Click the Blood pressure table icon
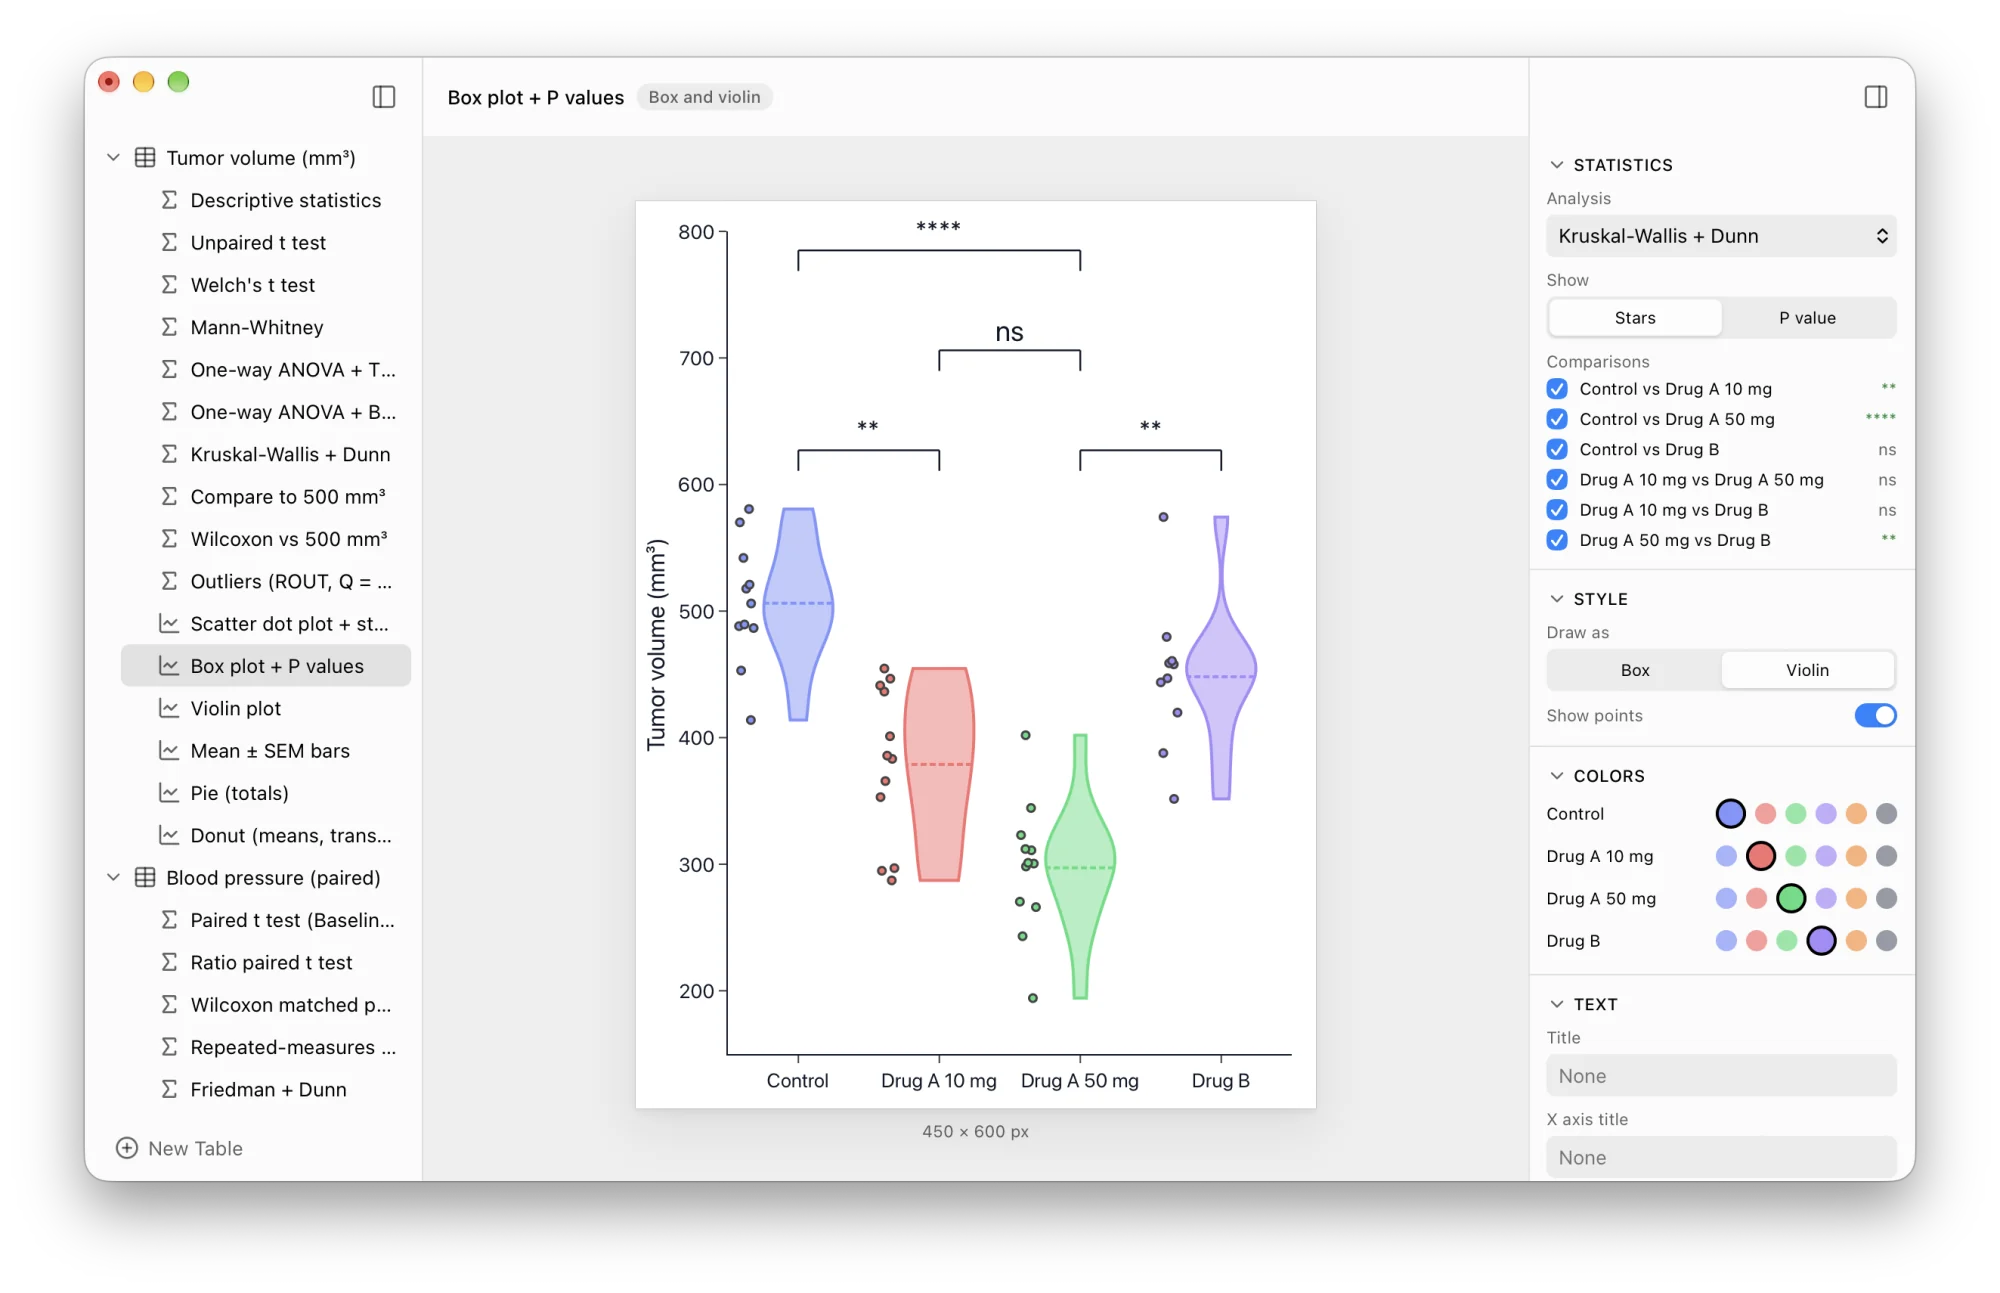Screen dimensions: 2000x1293 click(145, 878)
